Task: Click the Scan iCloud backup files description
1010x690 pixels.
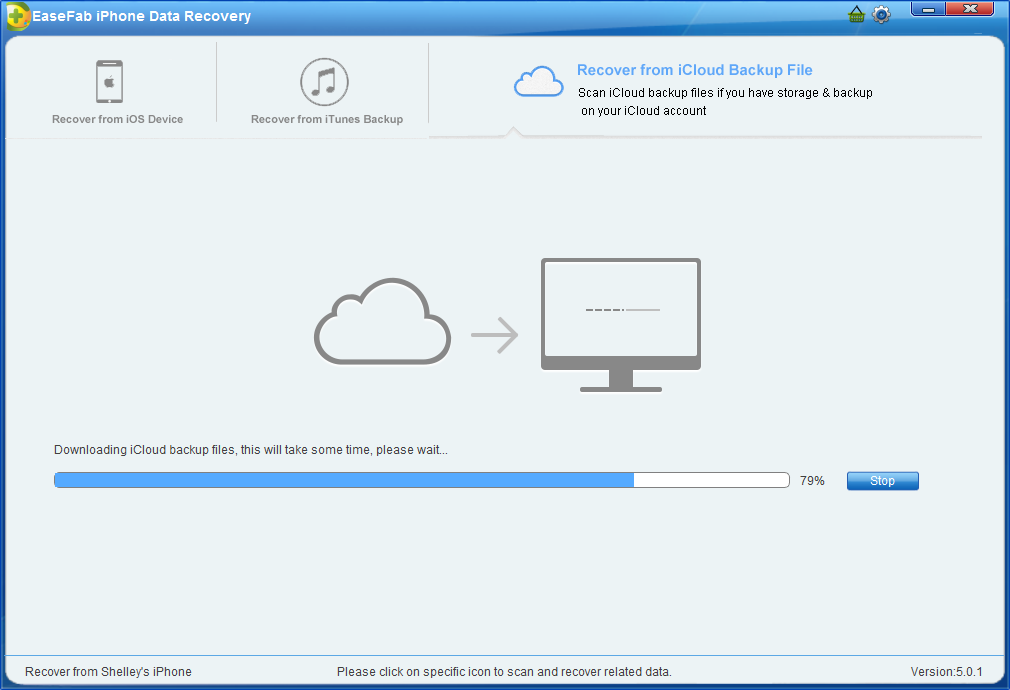Action: [x=725, y=102]
